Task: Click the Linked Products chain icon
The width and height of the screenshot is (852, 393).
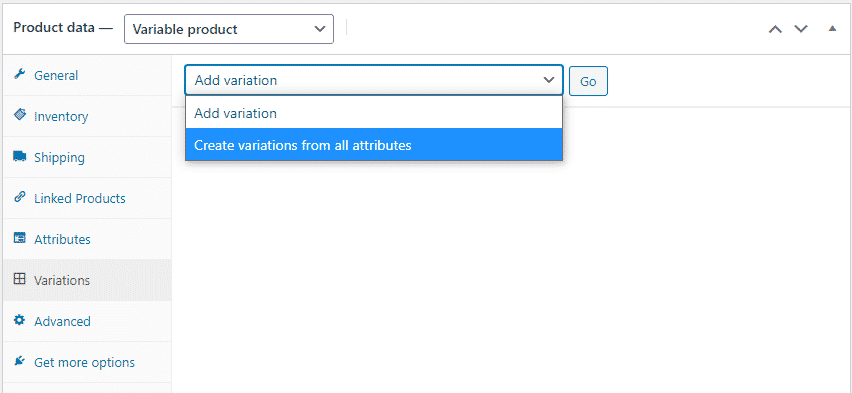Action: 20,197
